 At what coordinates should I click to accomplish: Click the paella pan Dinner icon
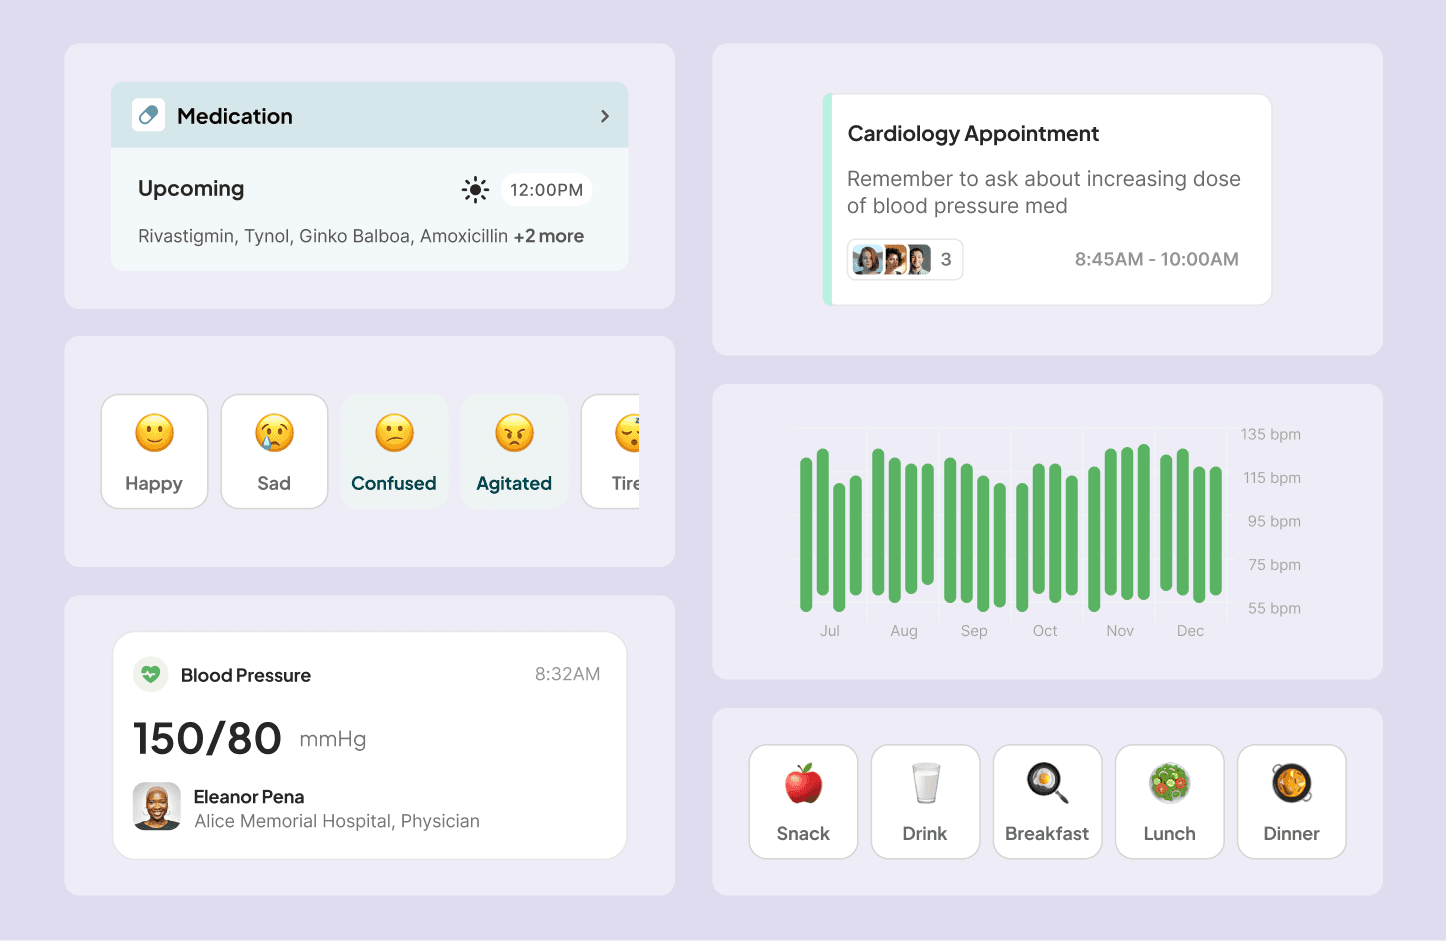click(1292, 783)
